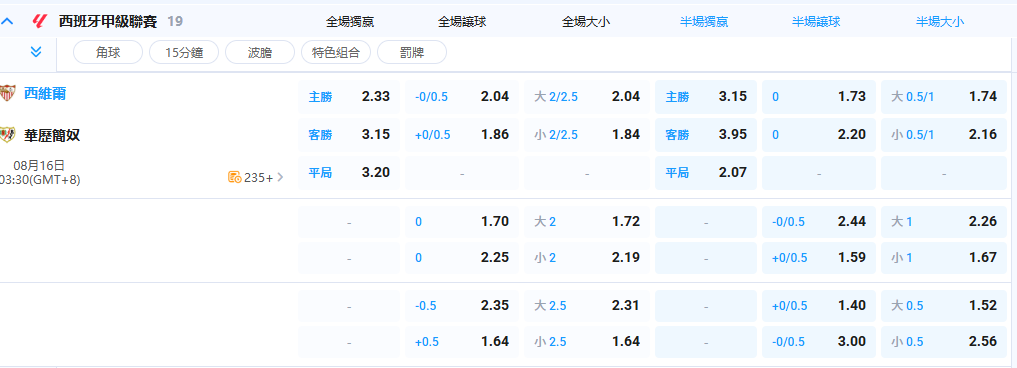The width and height of the screenshot is (1017, 368).
Task: Pick 大 1 at 2.26
Action: pos(944,222)
